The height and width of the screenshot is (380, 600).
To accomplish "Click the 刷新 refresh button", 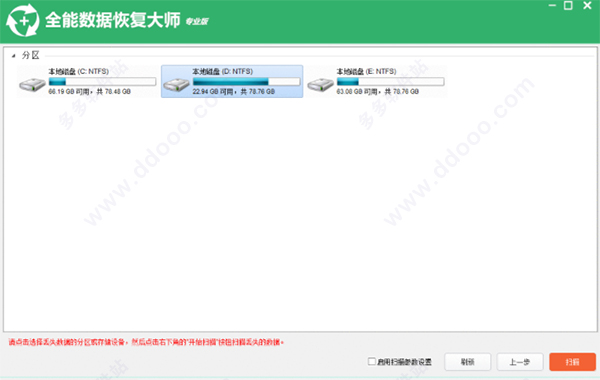I will tap(467, 362).
